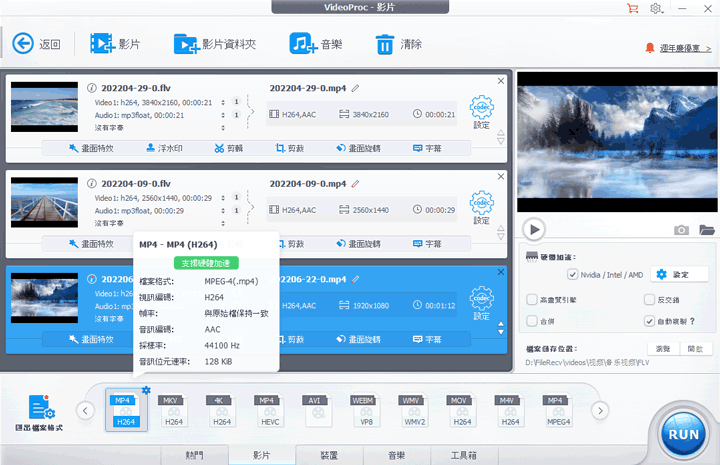Expand subtitle selector for 202204-29-0.flv
The image size is (720, 465).
(223, 128)
